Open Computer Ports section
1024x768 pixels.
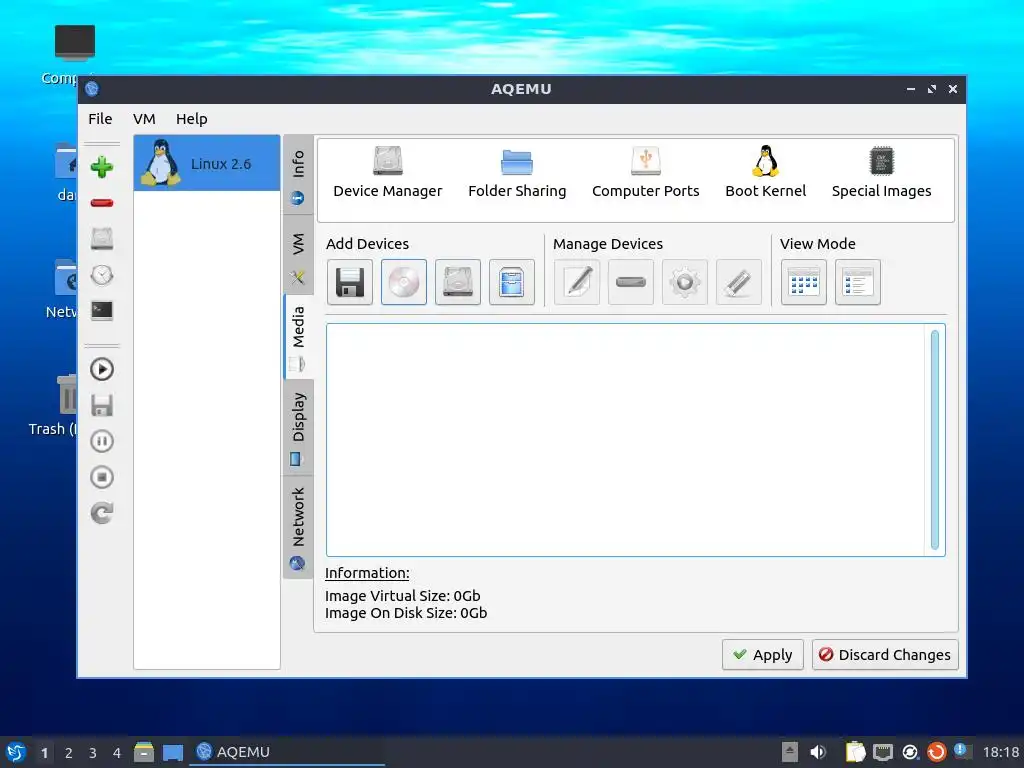(x=645, y=173)
